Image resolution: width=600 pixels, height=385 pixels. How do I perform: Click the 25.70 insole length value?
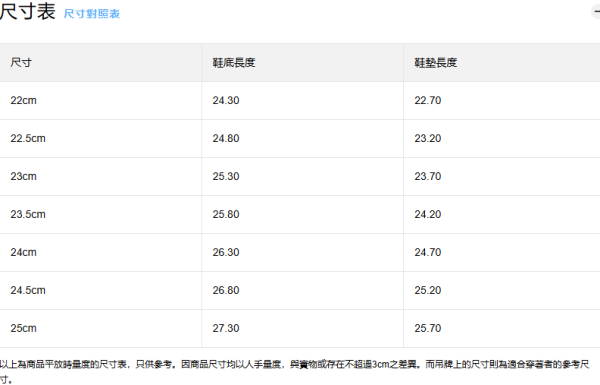(428, 328)
